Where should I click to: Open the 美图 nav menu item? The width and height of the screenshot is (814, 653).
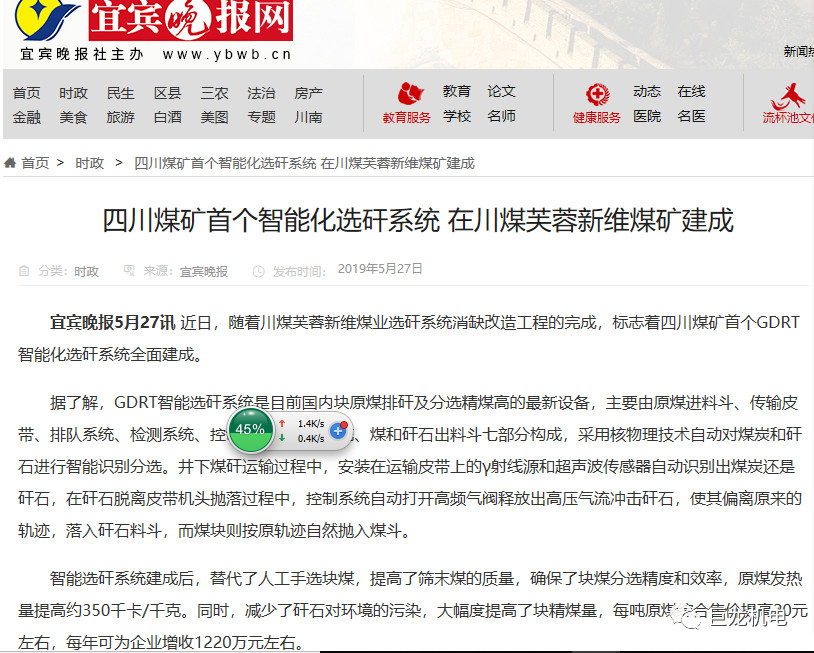[214, 117]
